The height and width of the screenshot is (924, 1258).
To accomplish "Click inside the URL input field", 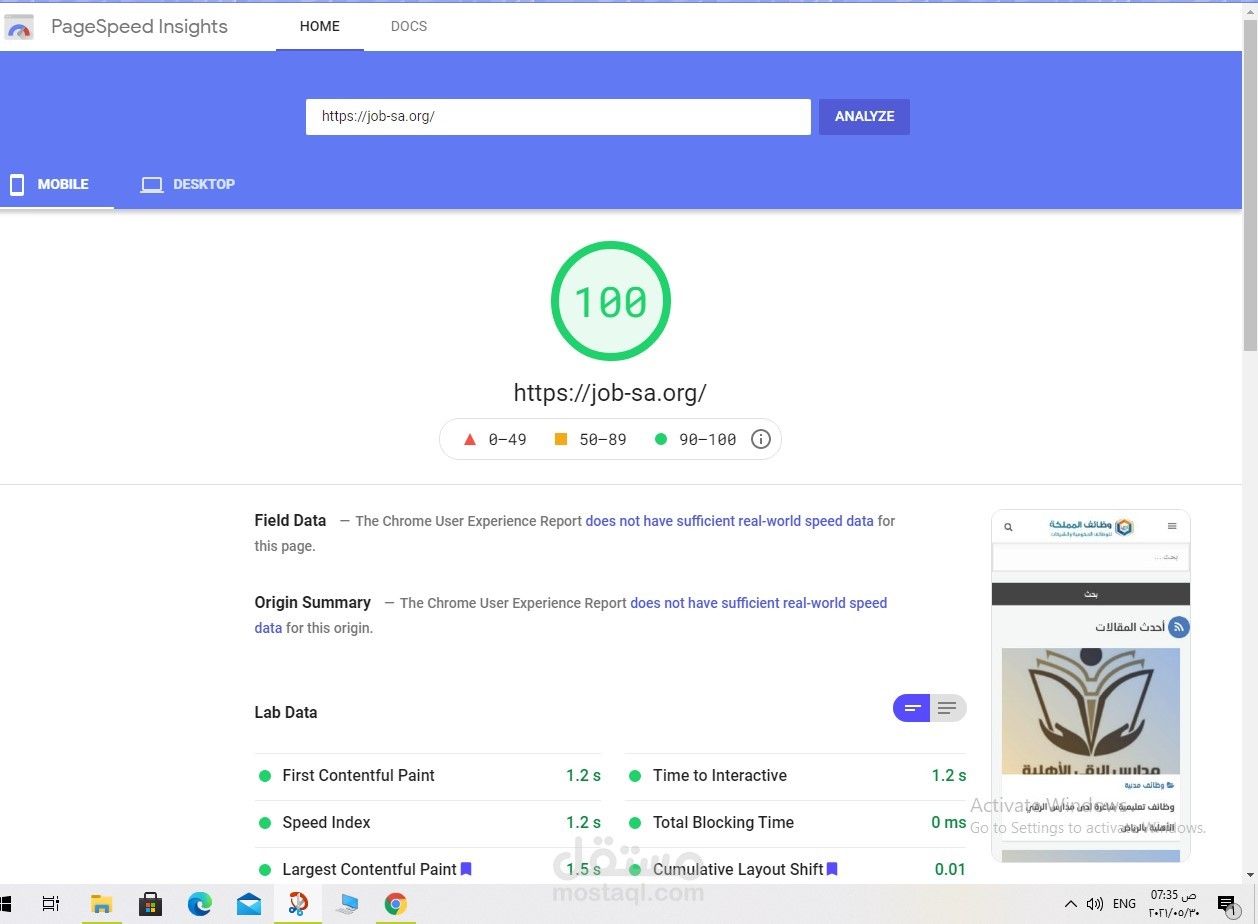I will pyautogui.click(x=558, y=116).
